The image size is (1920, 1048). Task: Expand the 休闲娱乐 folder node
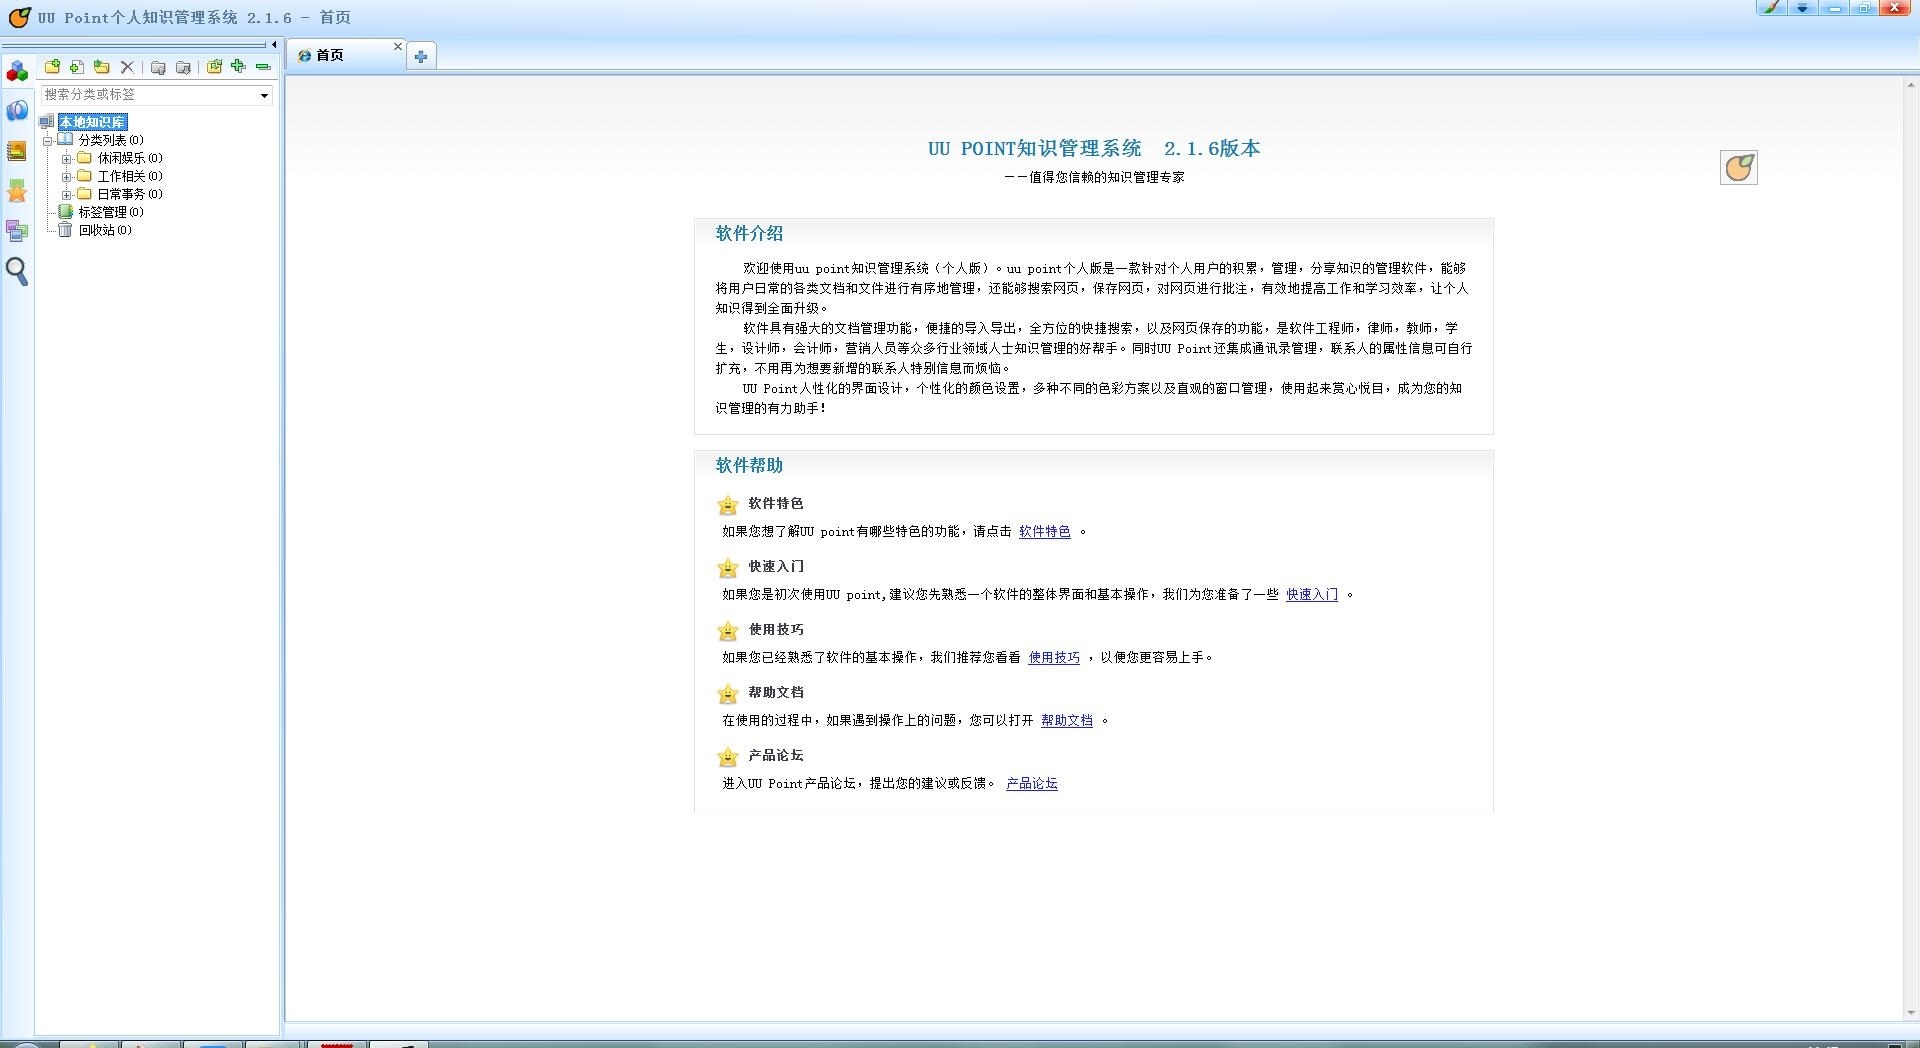(66, 158)
